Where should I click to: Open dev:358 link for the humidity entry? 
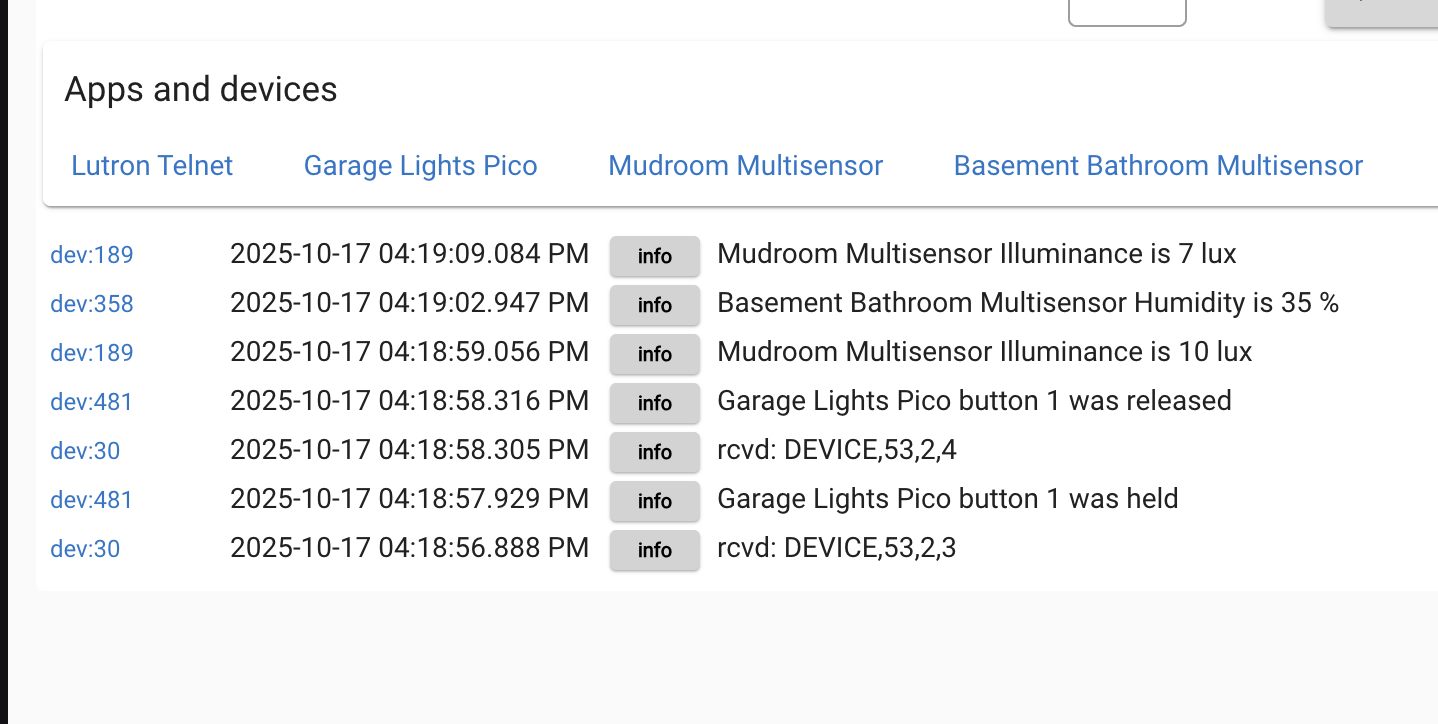pos(92,304)
